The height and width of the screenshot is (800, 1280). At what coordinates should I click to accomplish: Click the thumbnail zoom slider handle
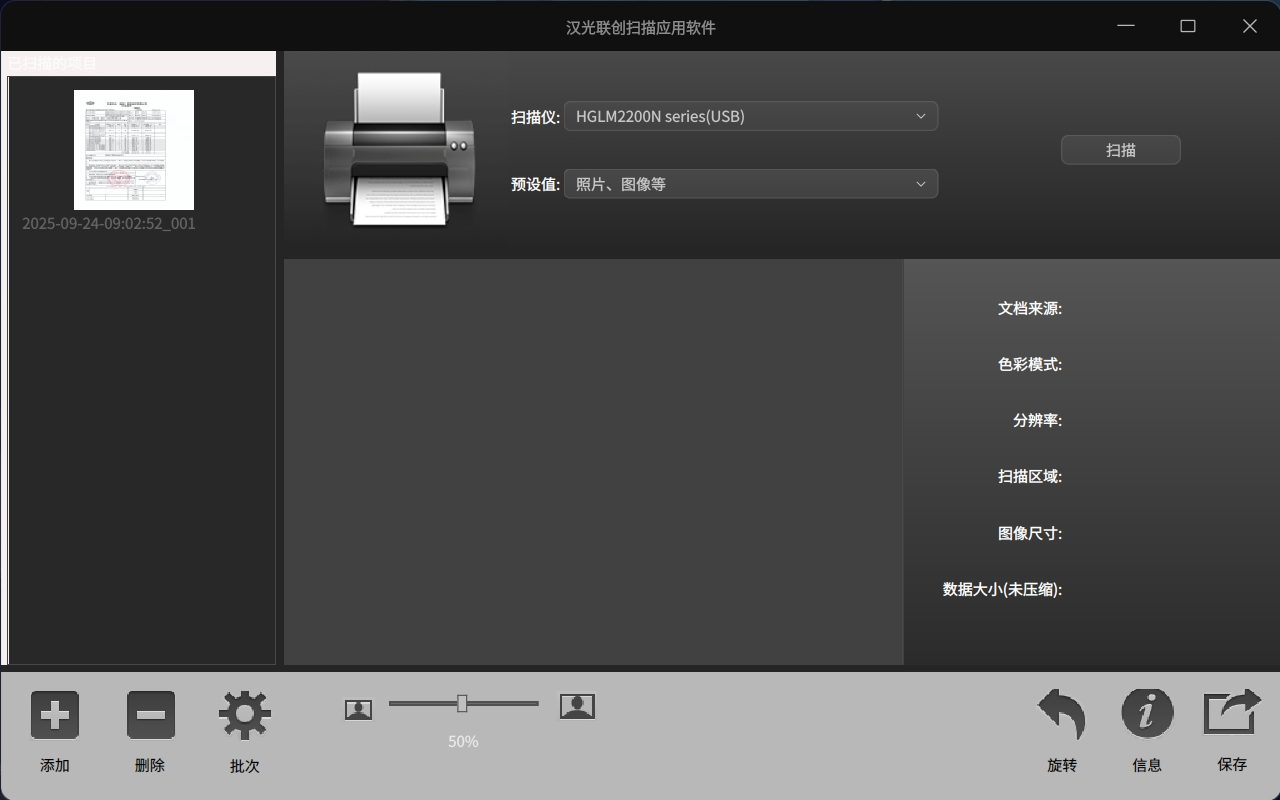(x=462, y=704)
